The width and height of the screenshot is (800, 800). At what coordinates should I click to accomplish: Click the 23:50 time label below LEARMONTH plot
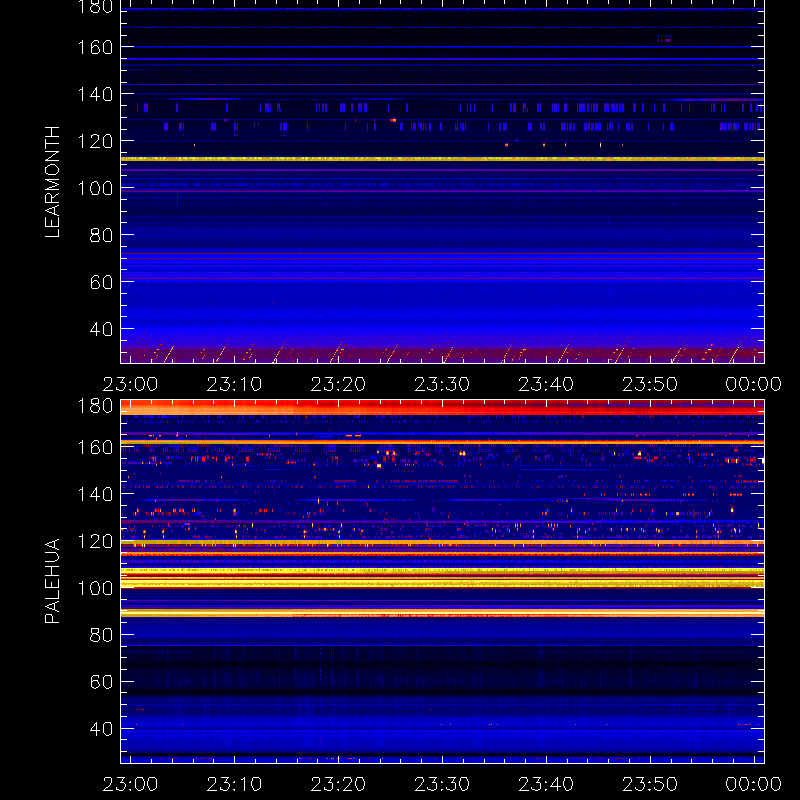pos(650,384)
